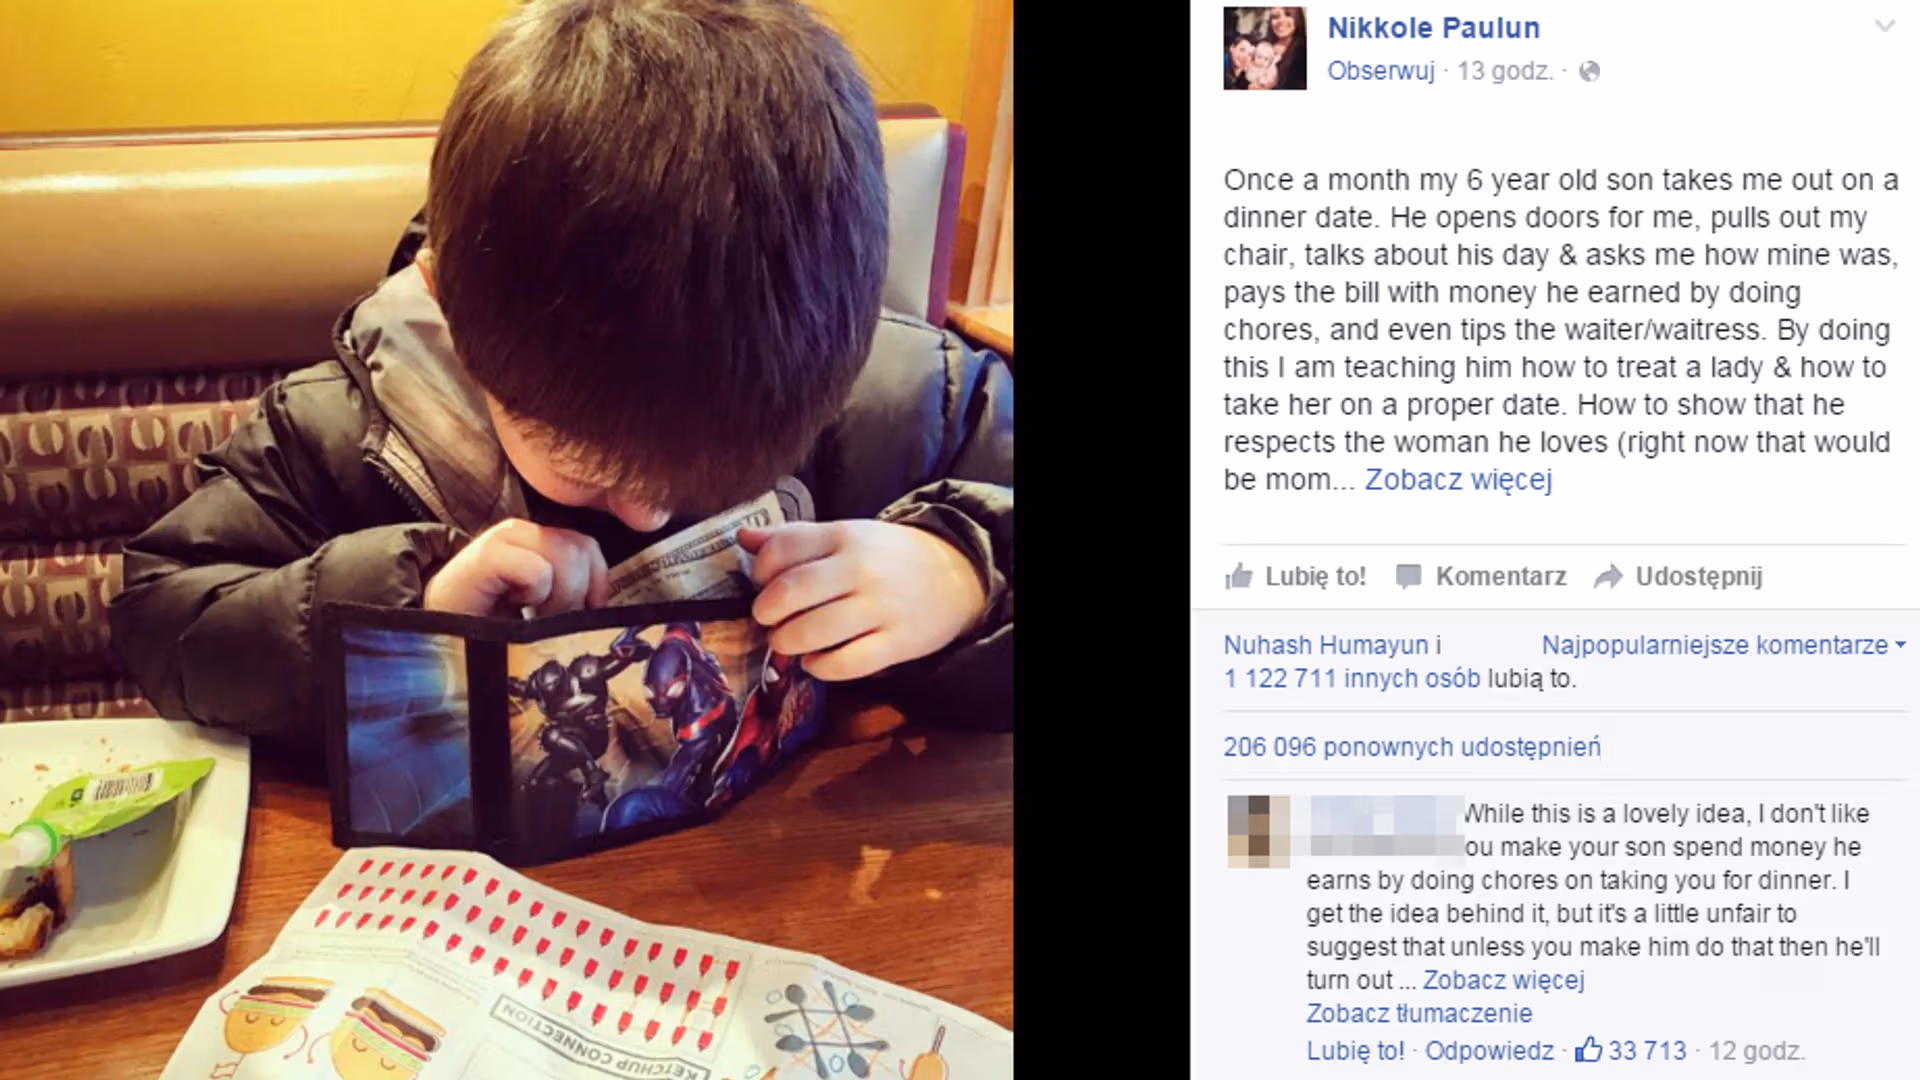Open the post options chevron menu

[1885, 26]
